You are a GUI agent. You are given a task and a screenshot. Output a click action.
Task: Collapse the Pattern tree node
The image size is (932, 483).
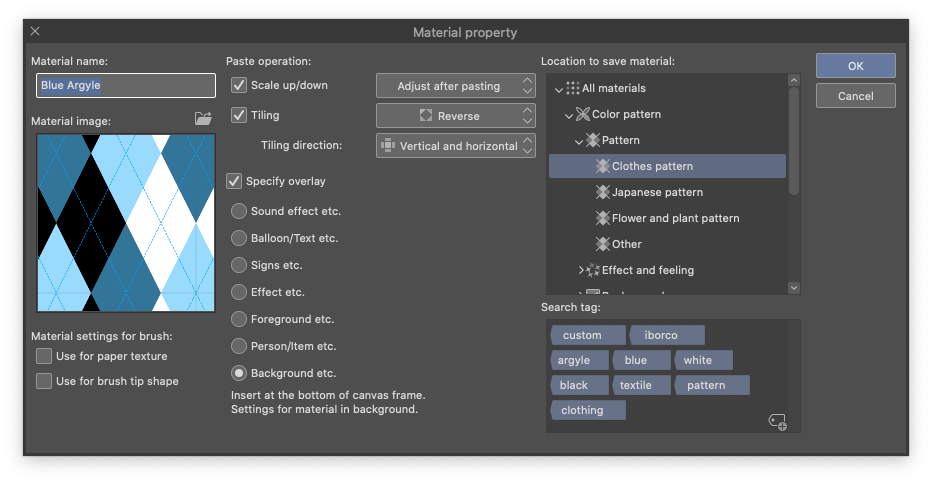579,141
